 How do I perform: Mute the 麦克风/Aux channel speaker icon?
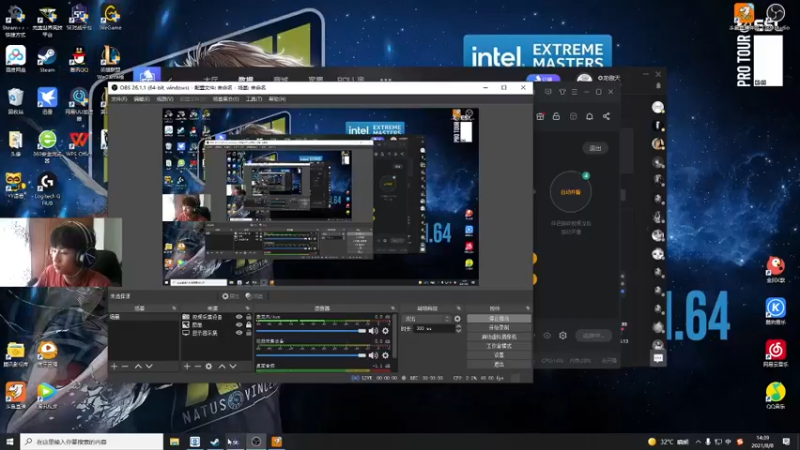[373, 331]
